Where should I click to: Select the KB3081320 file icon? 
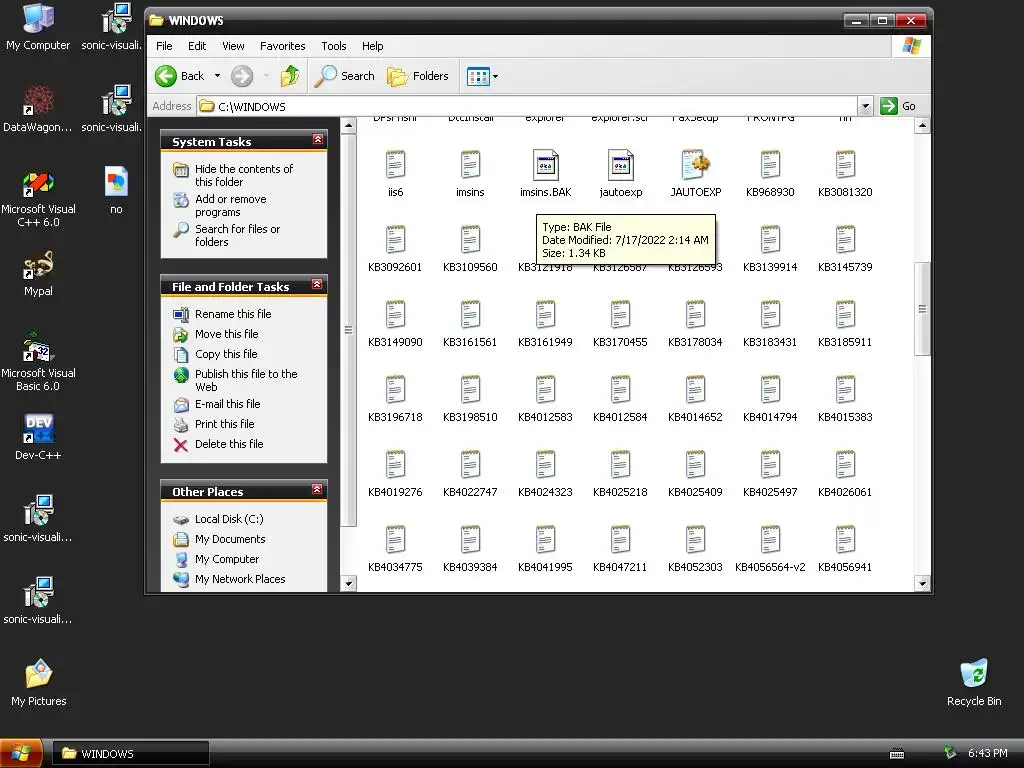(x=845, y=165)
